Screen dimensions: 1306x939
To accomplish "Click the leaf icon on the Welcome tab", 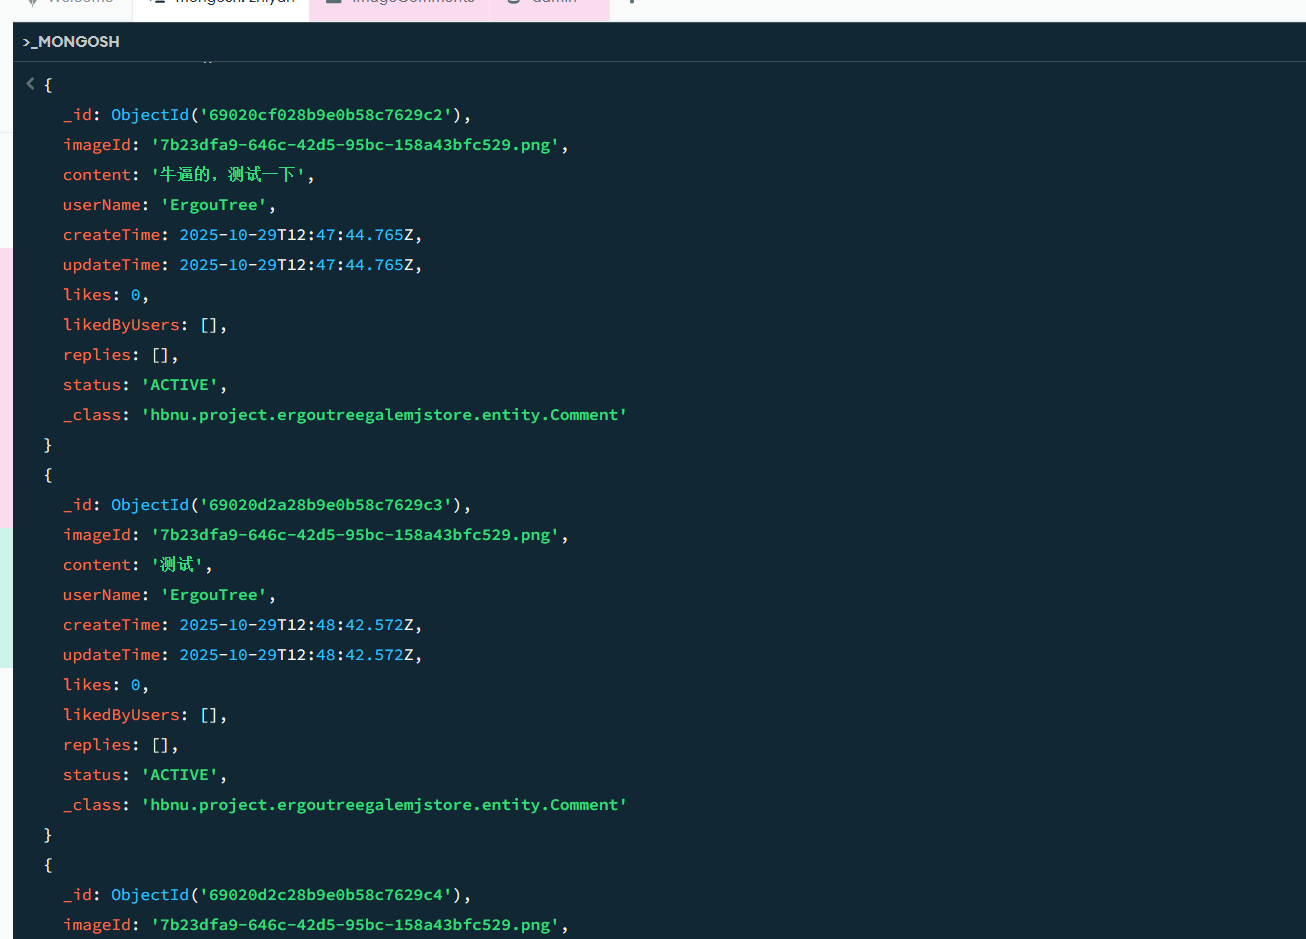I will [x=32, y=3].
